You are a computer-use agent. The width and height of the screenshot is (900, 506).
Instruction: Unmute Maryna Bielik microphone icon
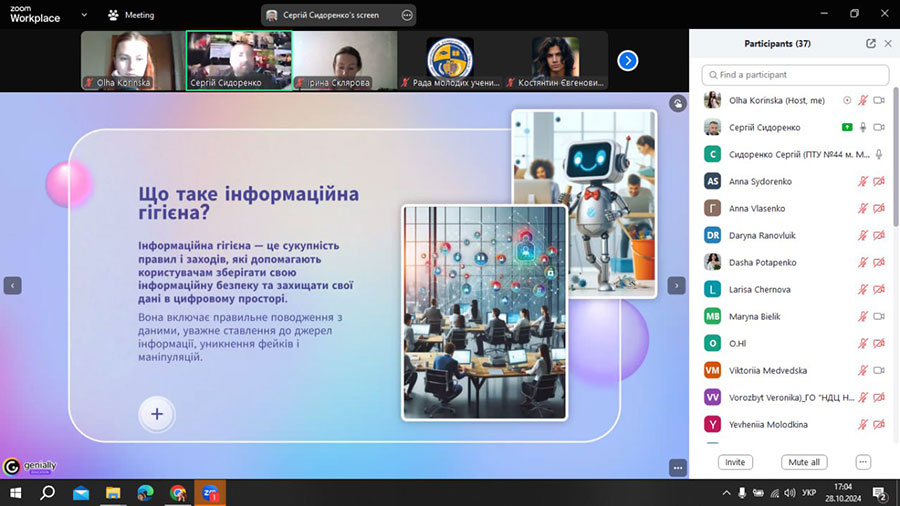click(863, 316)
